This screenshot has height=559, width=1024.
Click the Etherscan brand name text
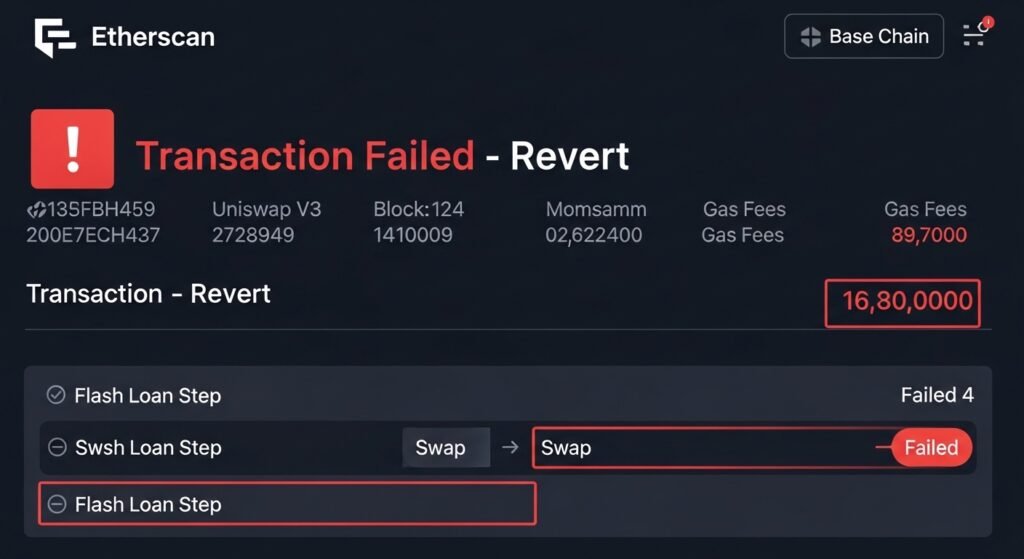click(x=152, y=38)
